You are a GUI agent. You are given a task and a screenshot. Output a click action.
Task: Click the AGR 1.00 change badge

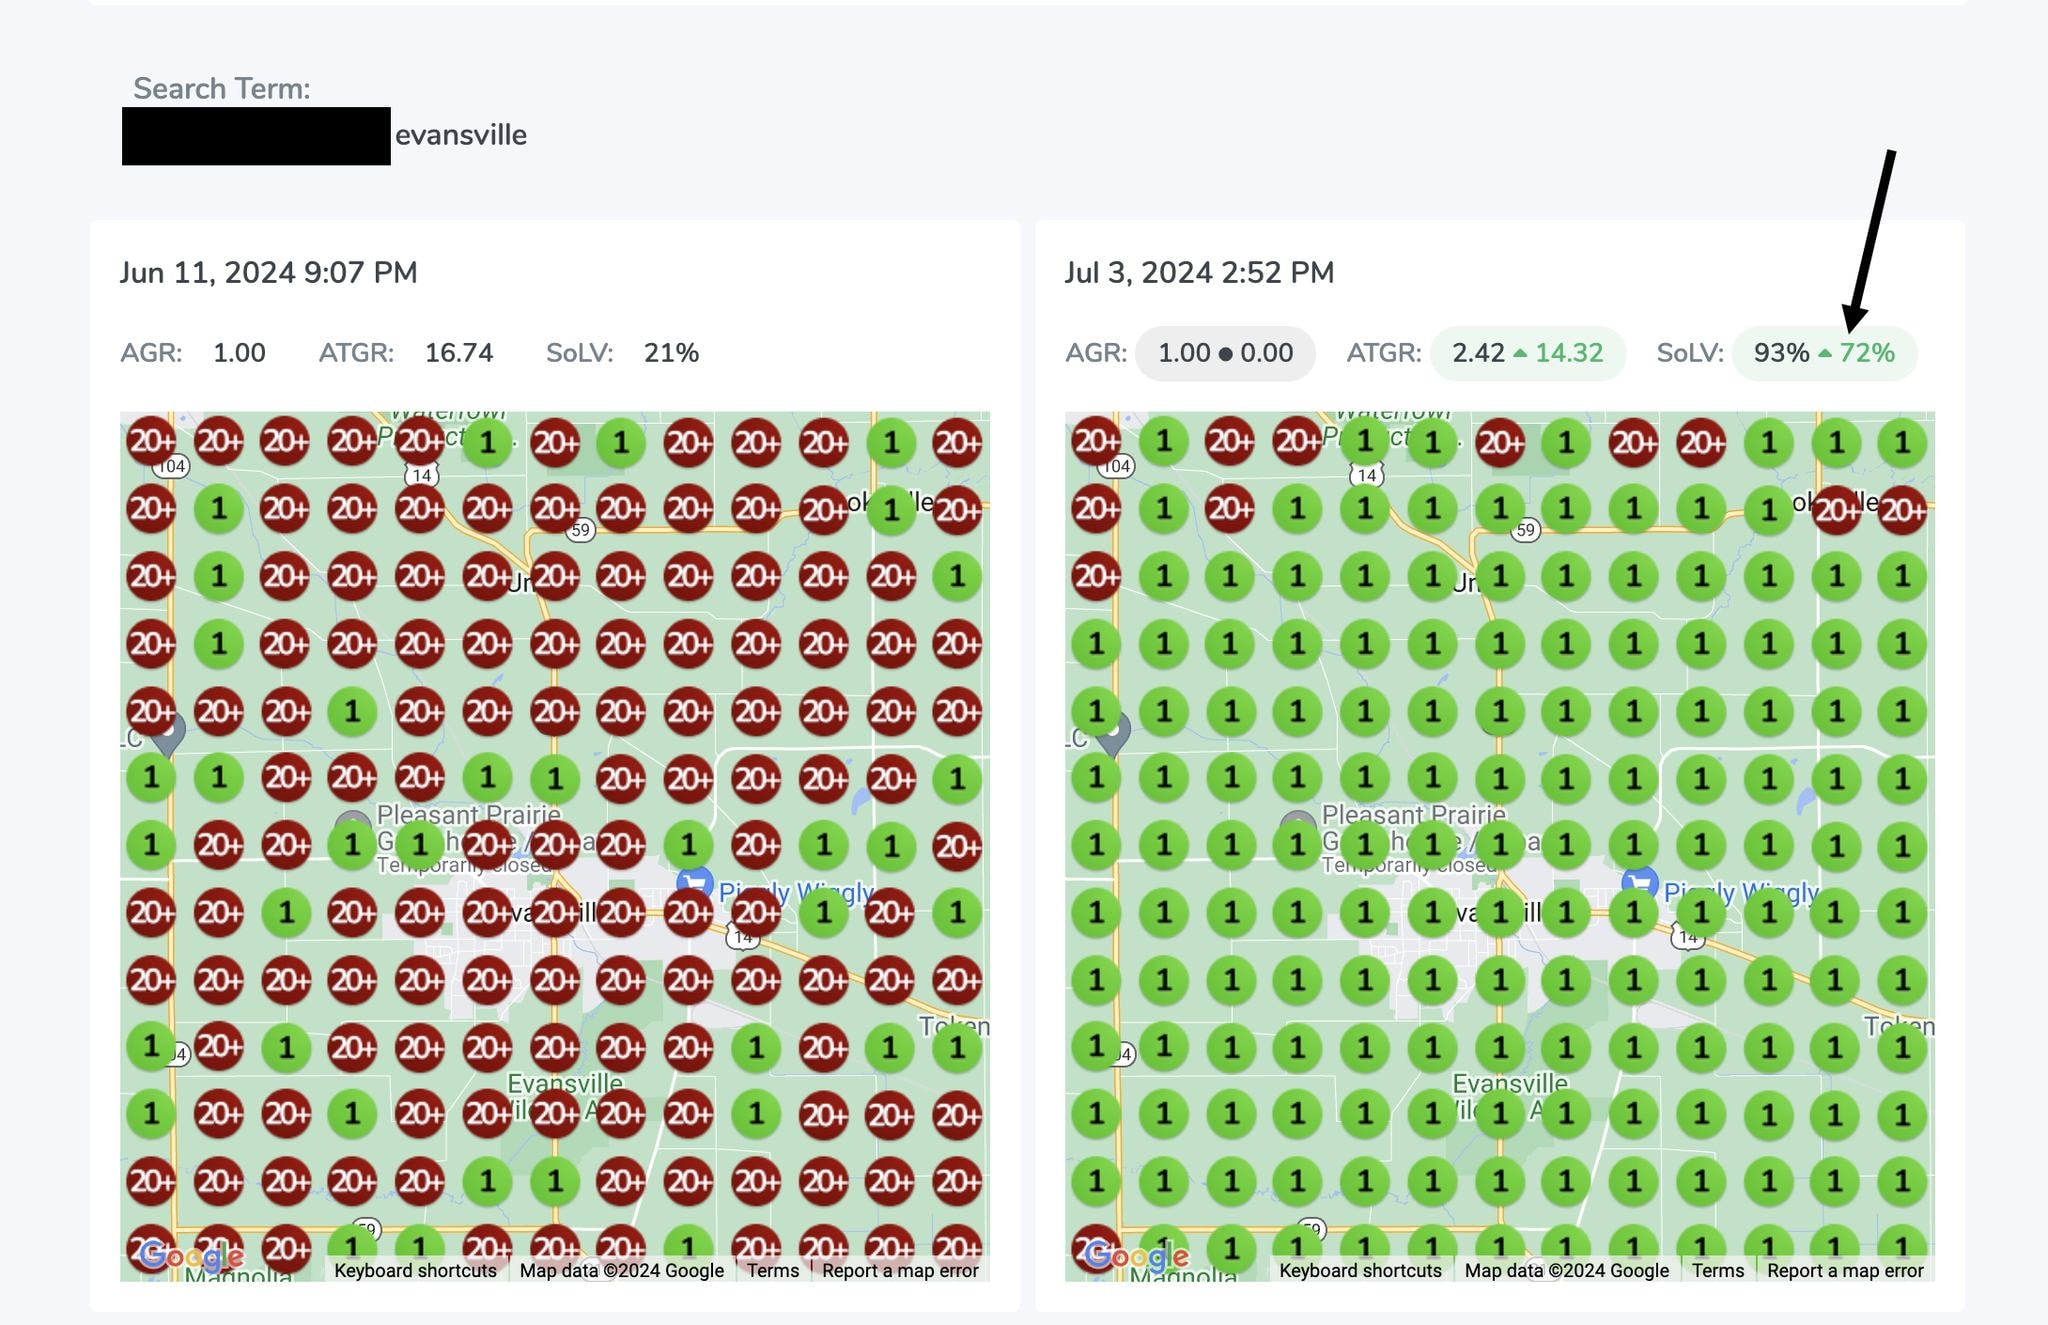coord(1225,353)
